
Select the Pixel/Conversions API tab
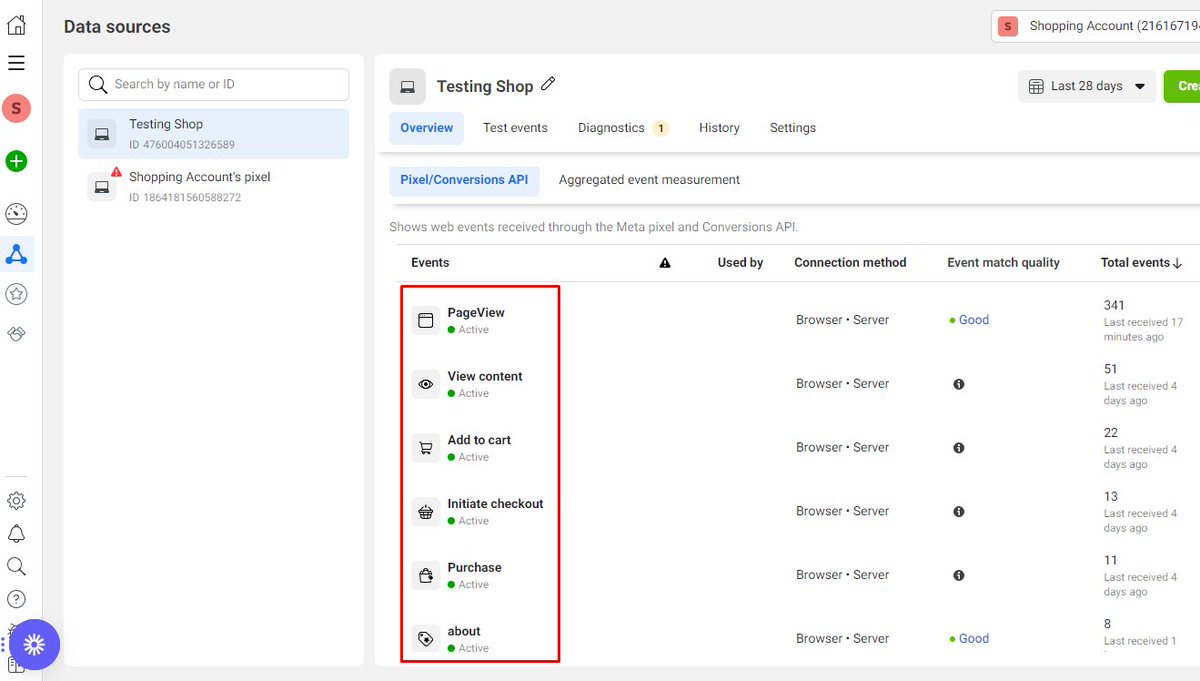464,180
